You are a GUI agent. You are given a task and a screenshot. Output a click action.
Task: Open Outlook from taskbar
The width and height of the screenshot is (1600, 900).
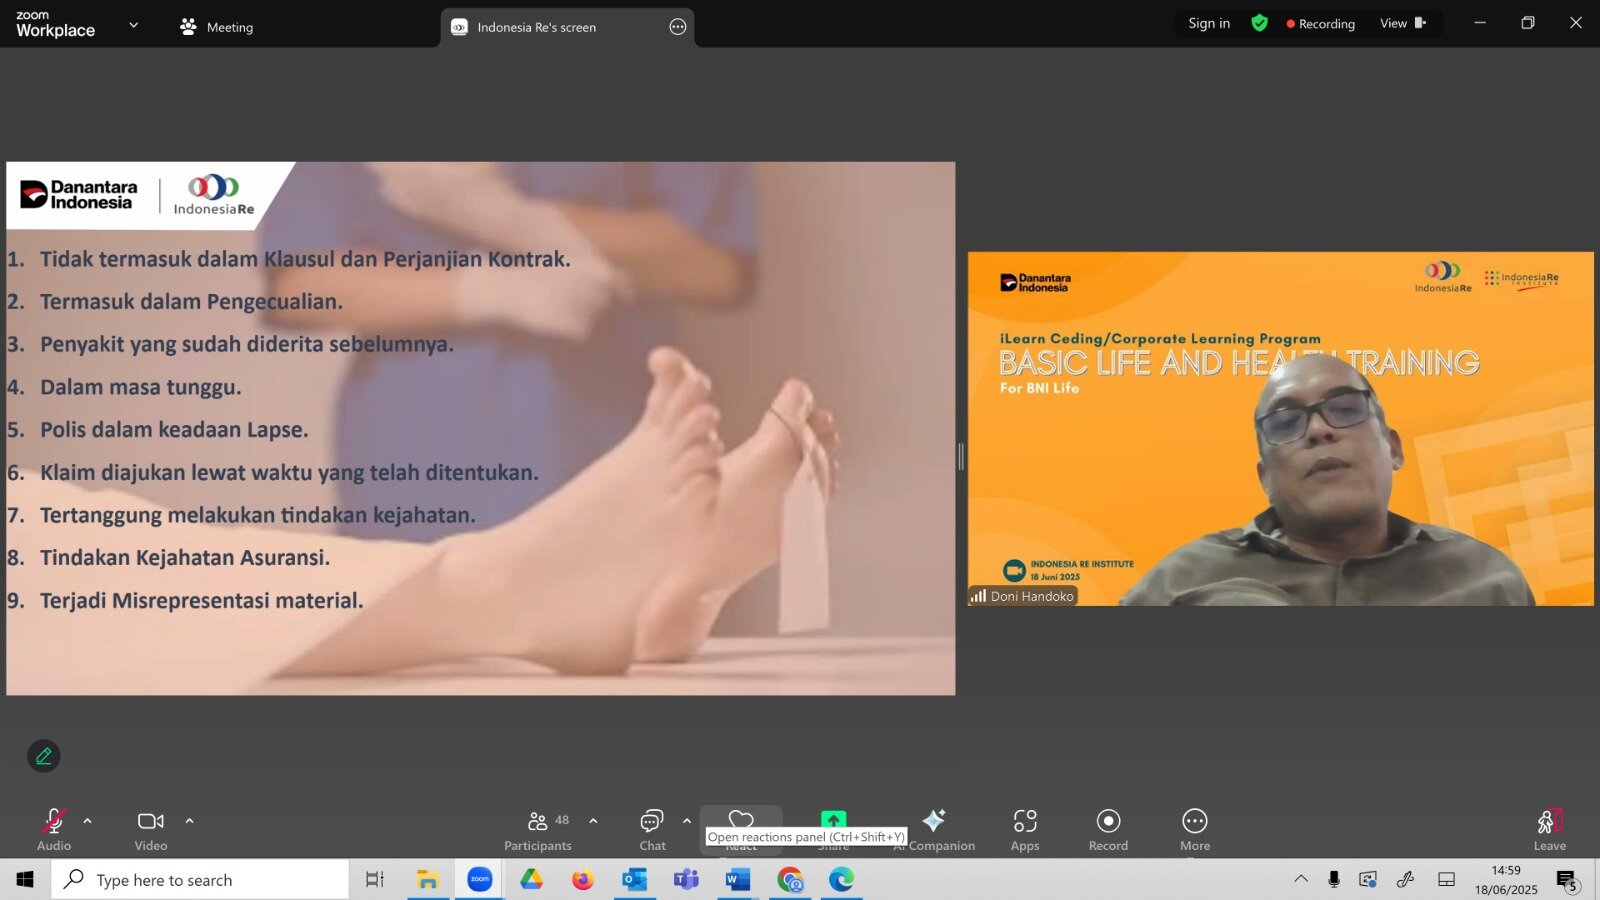[634, 879]
